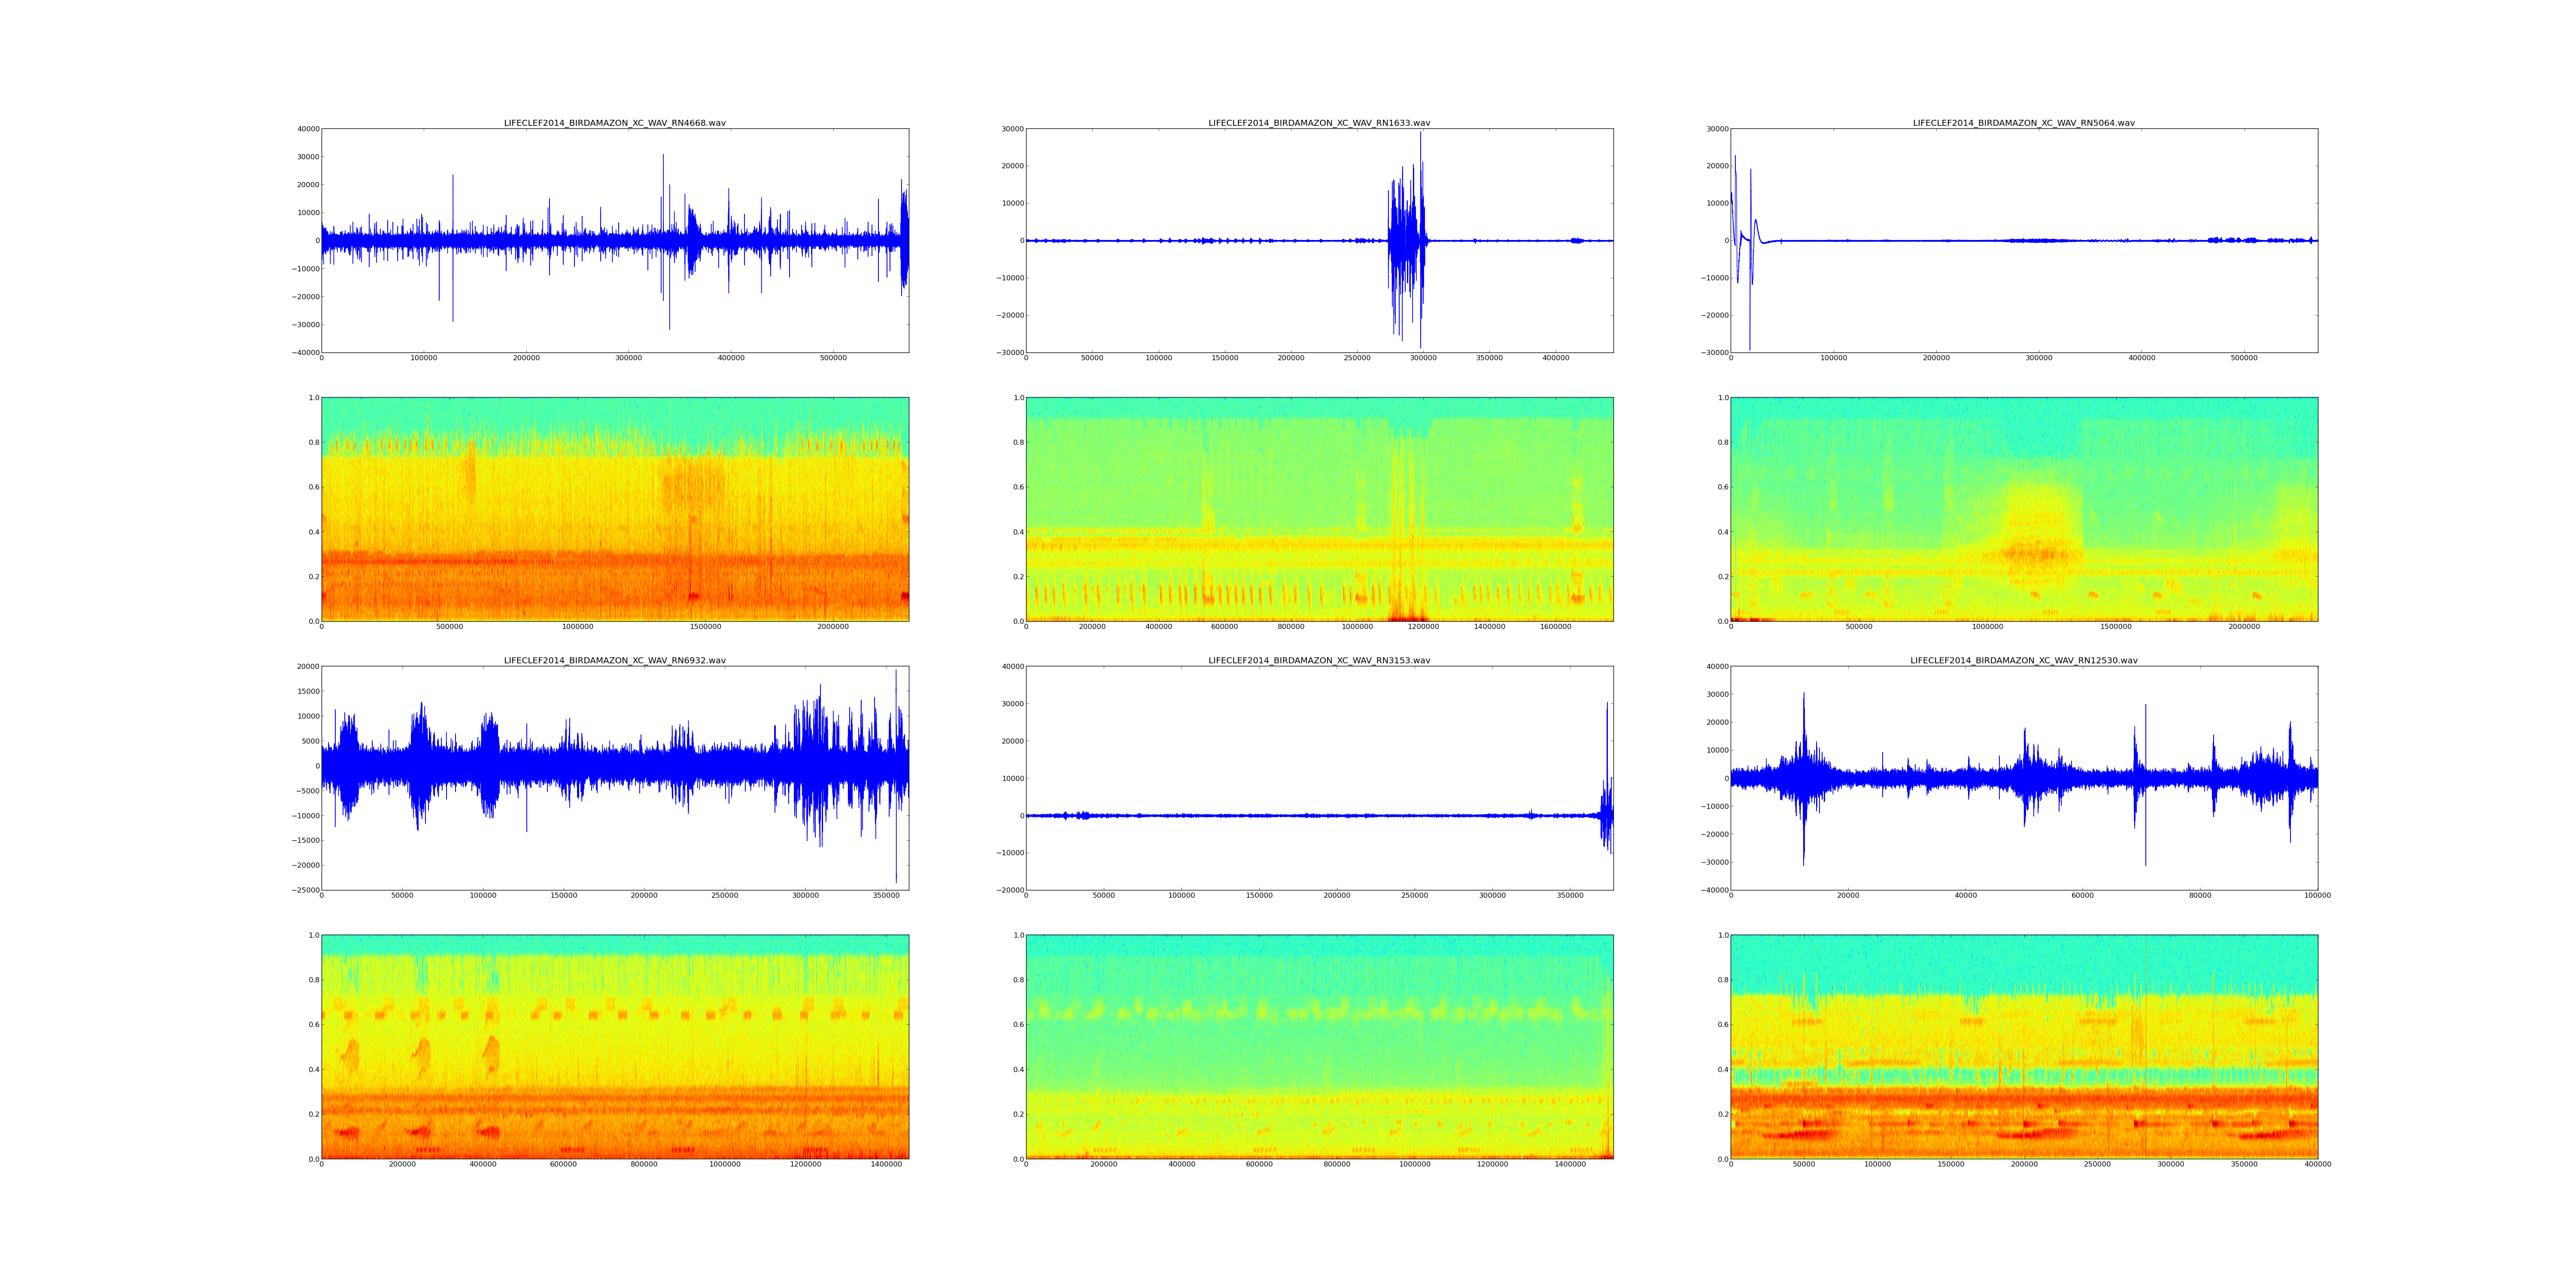Click the RN5064.wav waveform plot

[2024, 240]
